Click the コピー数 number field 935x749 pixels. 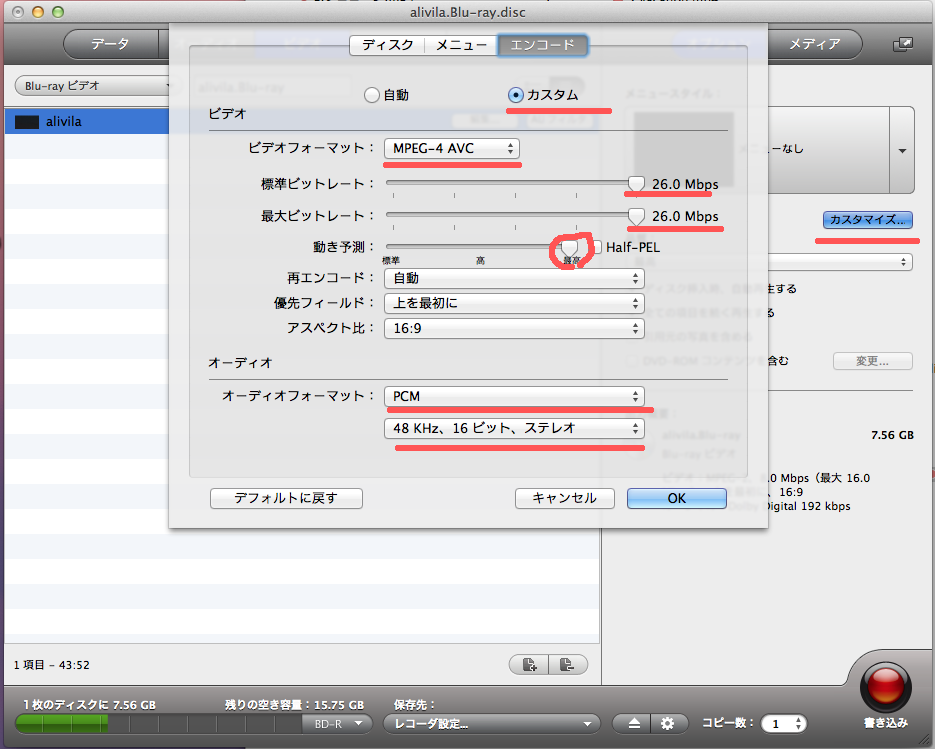click(776, 724)
